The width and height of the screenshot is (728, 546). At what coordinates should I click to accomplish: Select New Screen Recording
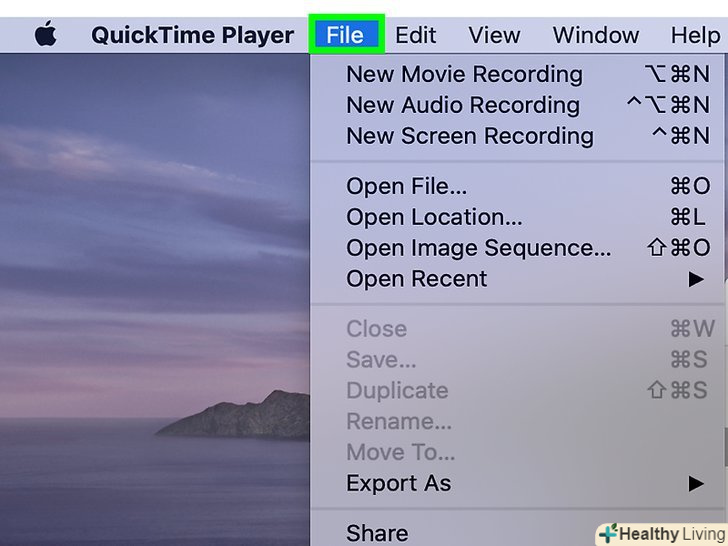tap(469, 136)
